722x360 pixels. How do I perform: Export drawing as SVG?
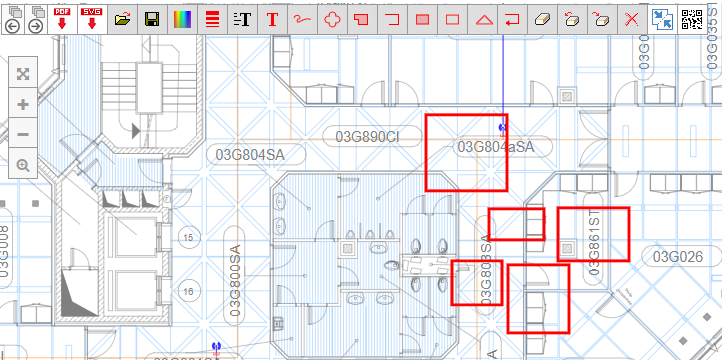92,19
